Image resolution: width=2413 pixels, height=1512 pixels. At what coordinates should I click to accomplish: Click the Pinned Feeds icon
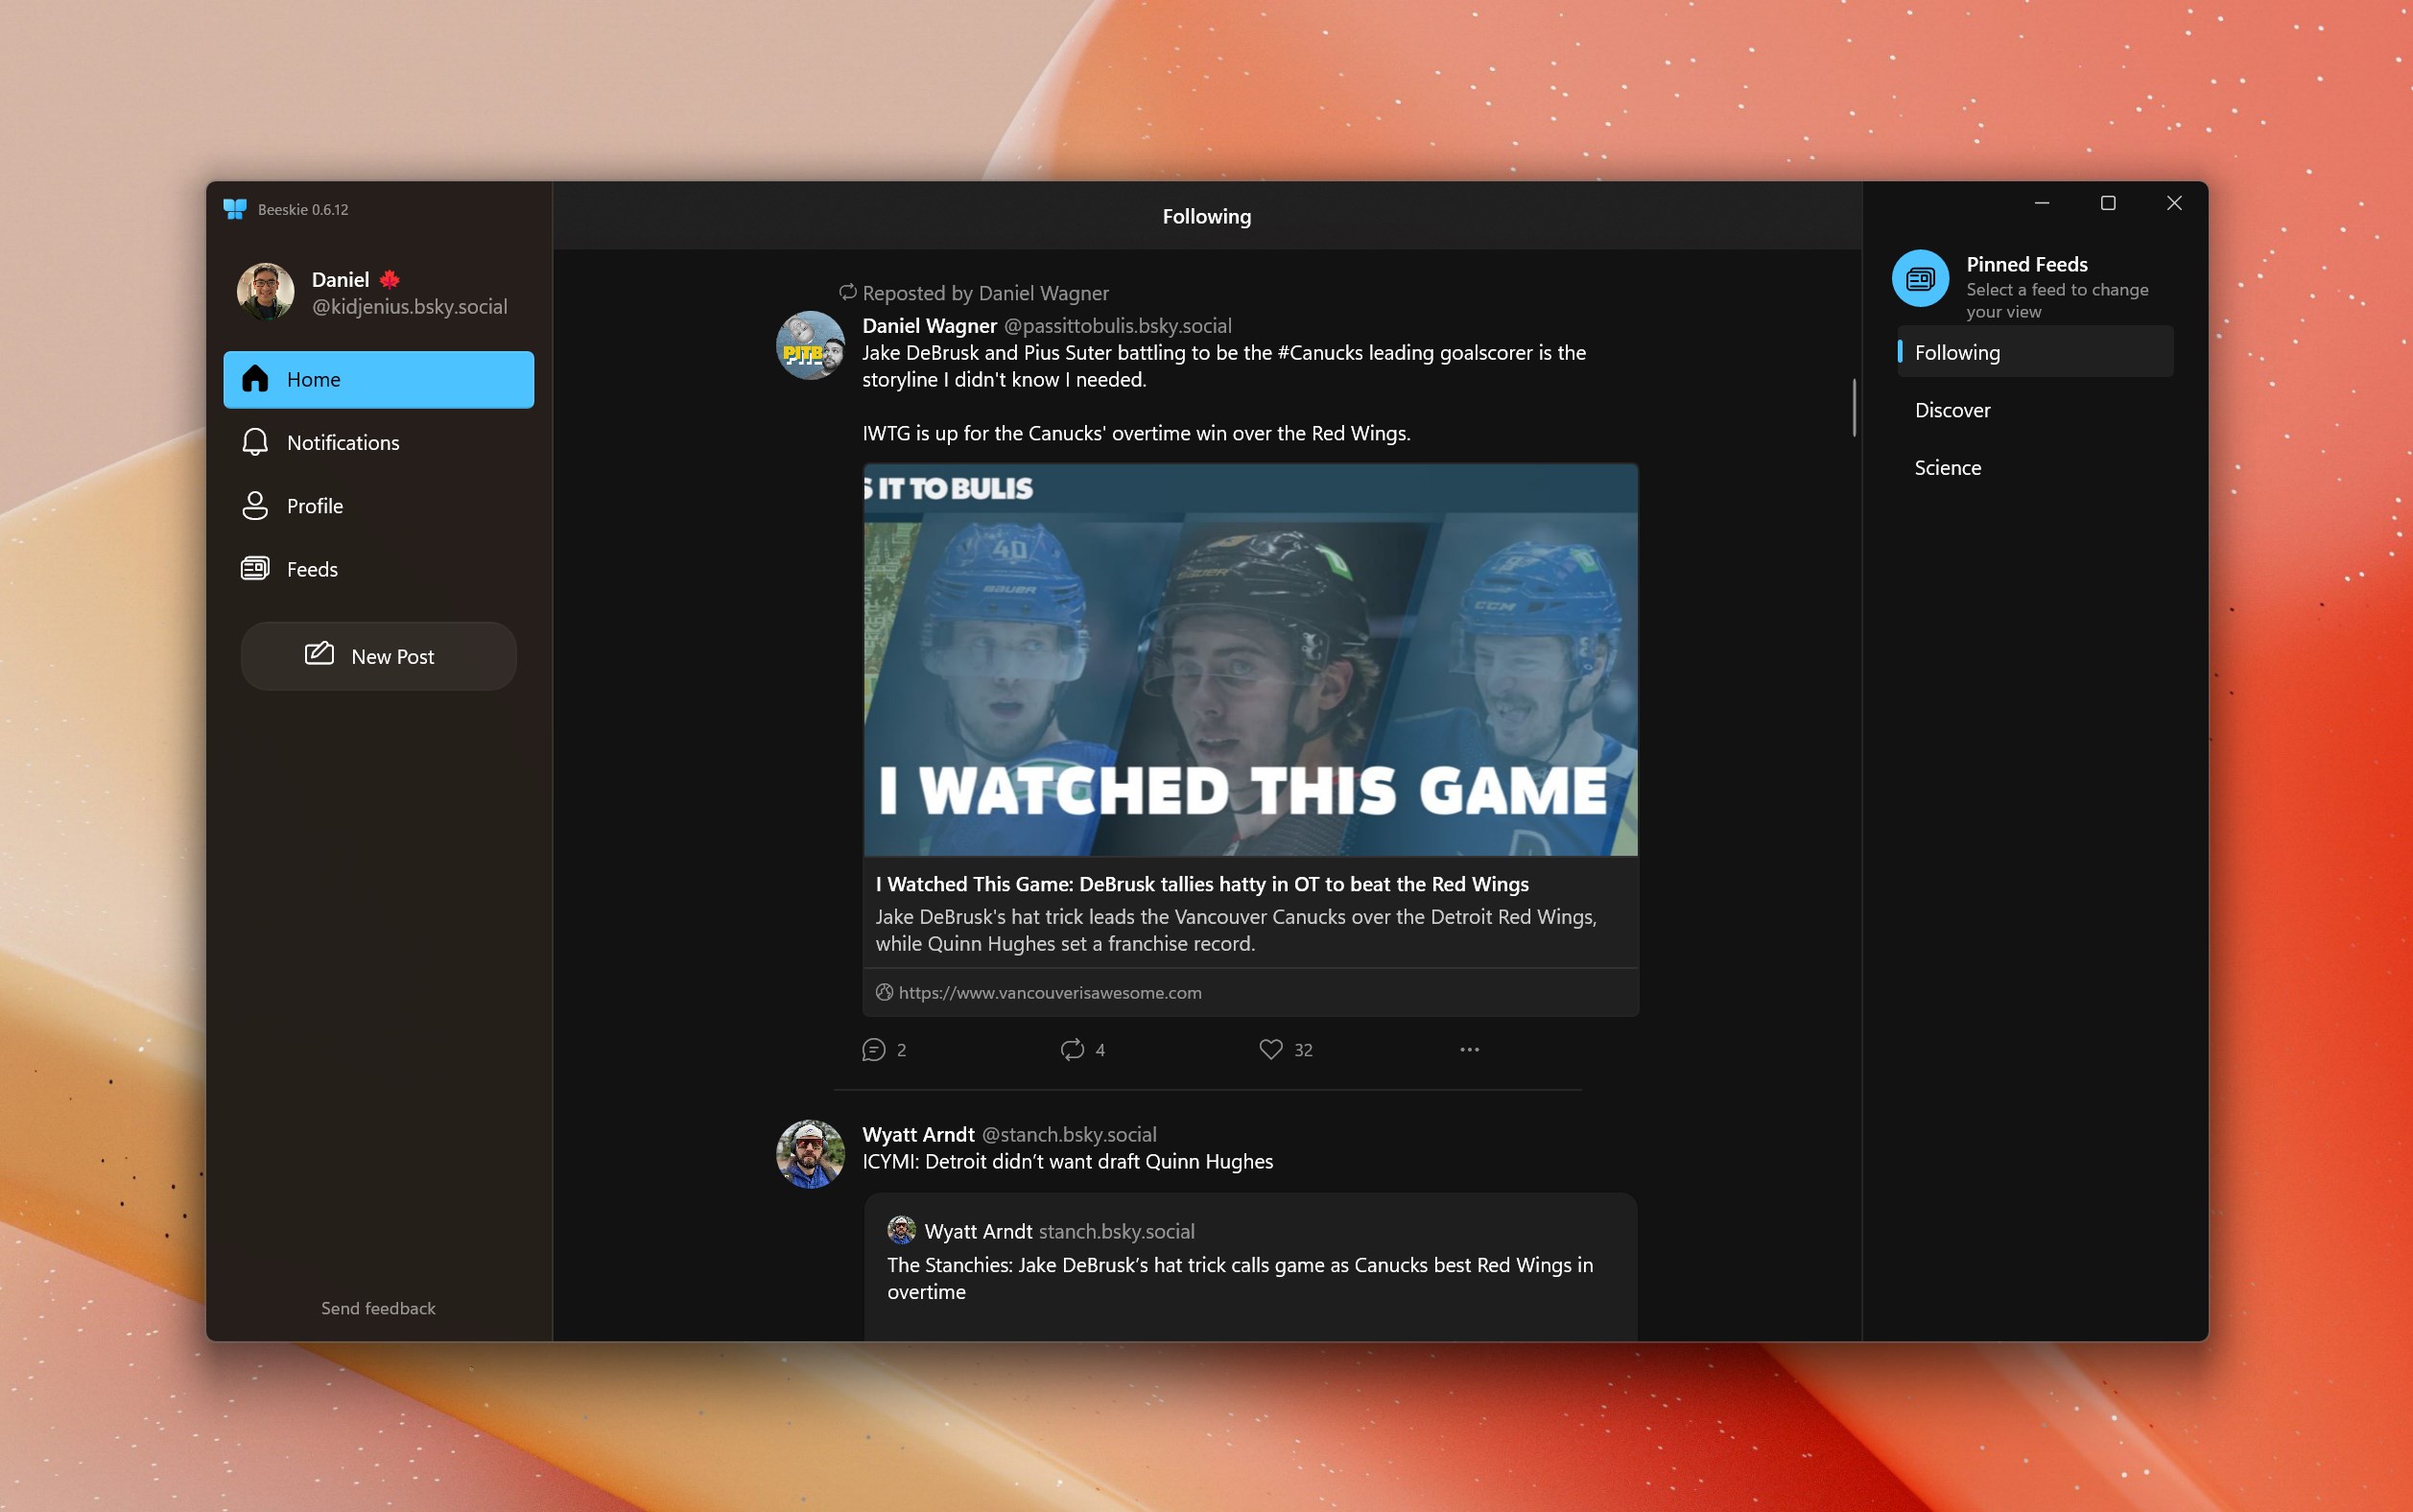pyautogui.click(x=1921, y=279)
